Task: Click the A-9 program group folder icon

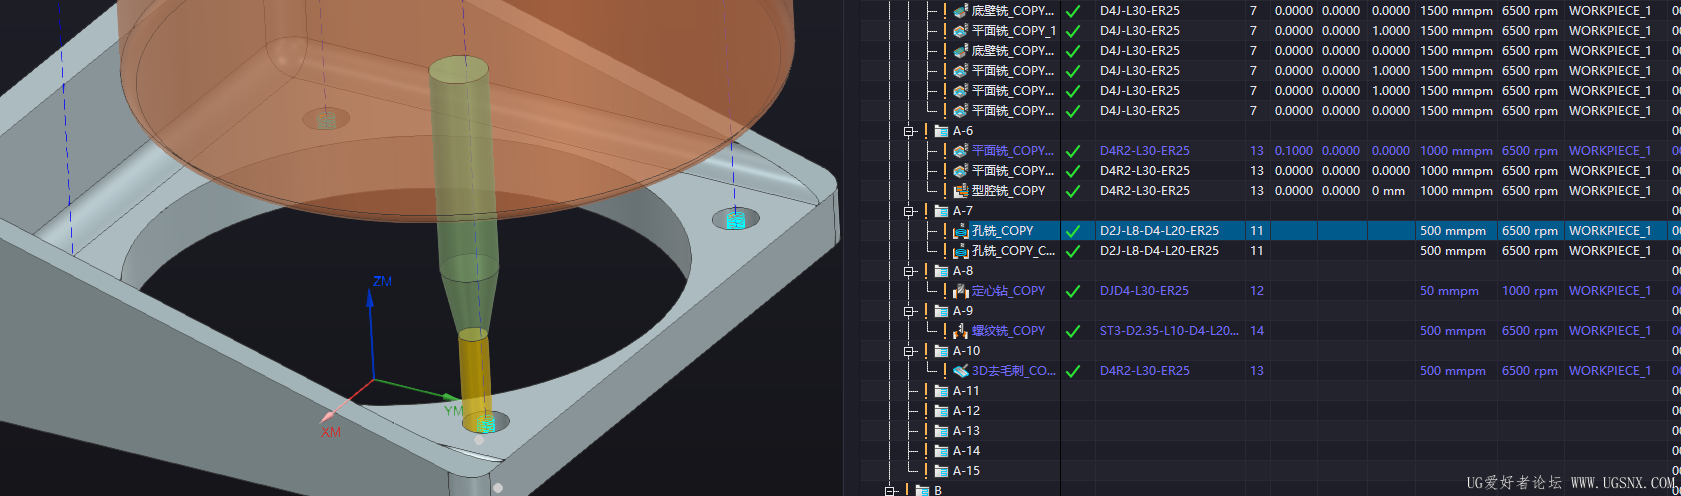Action: 941,311
